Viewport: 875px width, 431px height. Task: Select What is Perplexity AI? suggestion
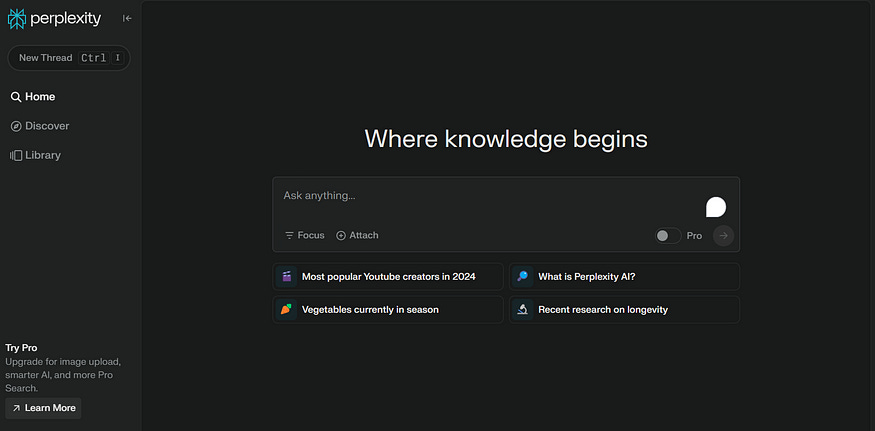pos(624,276)
